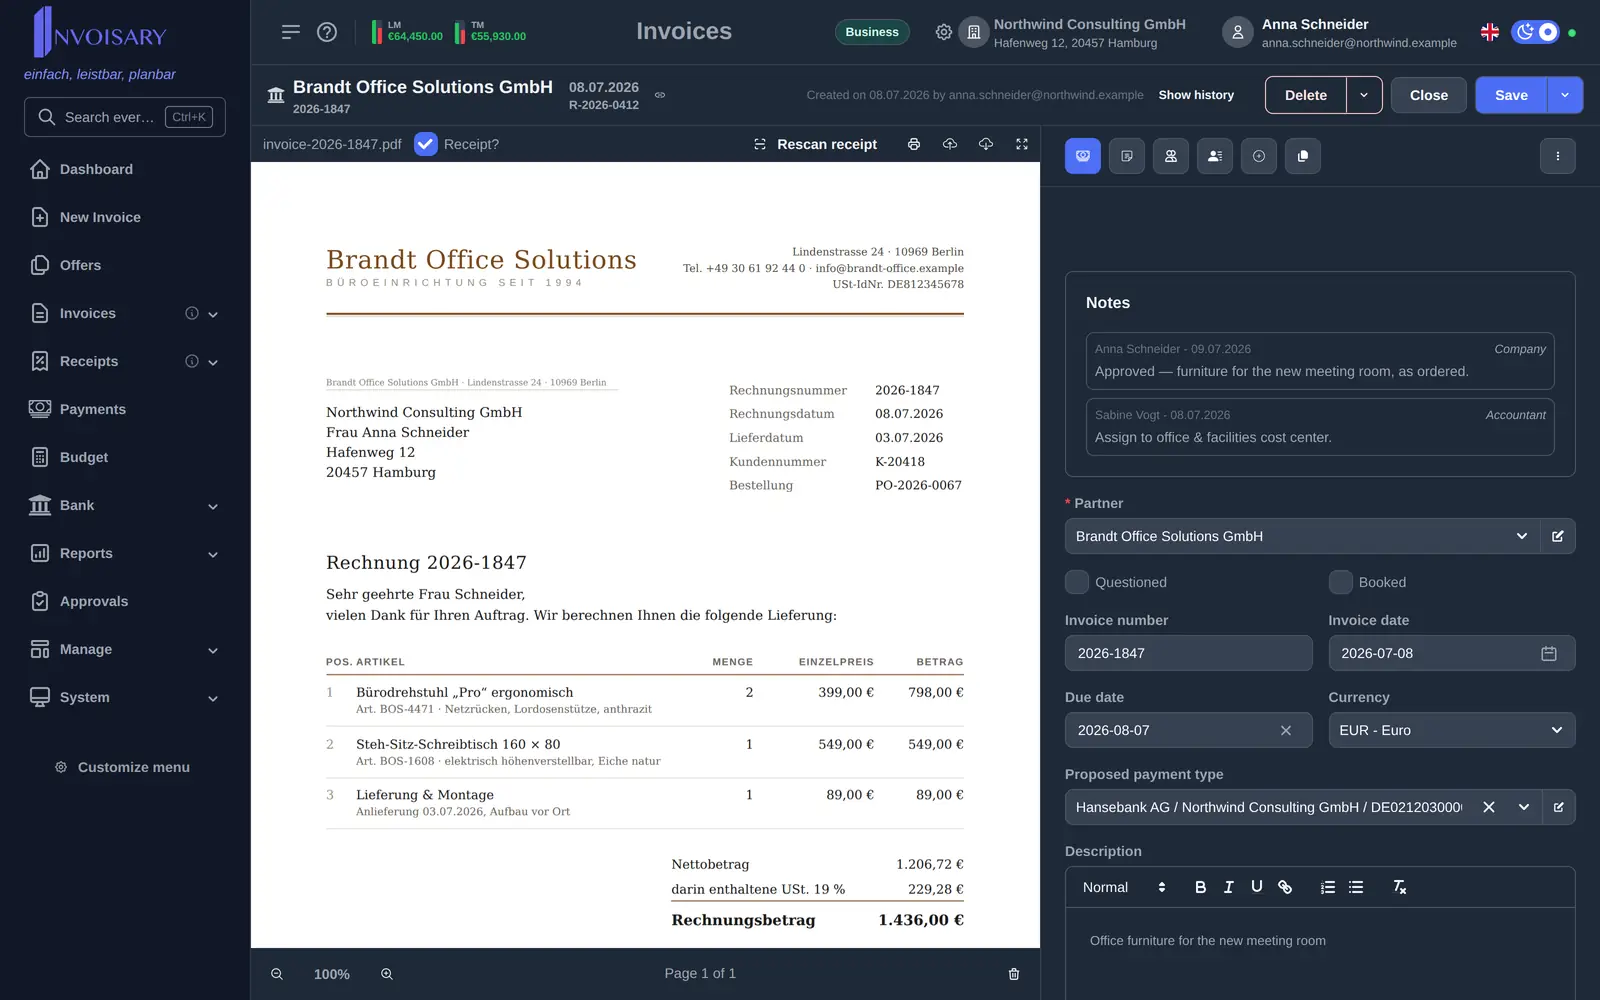Screen dimensions: 1600x1000
Task: Click the link icon beside R-2026-0412
Action: pos(660,95)
